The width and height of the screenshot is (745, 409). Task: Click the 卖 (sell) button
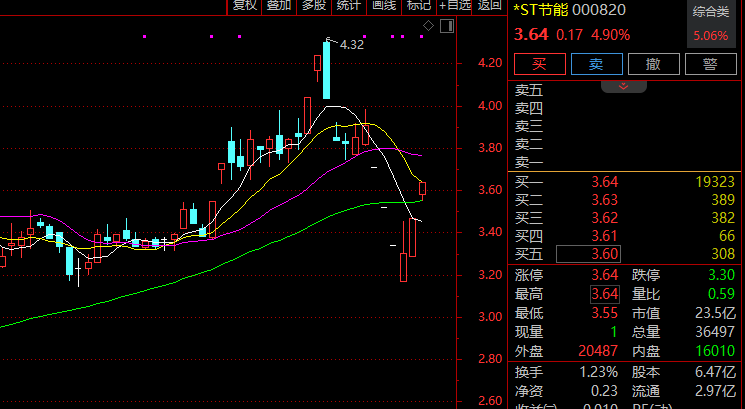click(596, 64)
